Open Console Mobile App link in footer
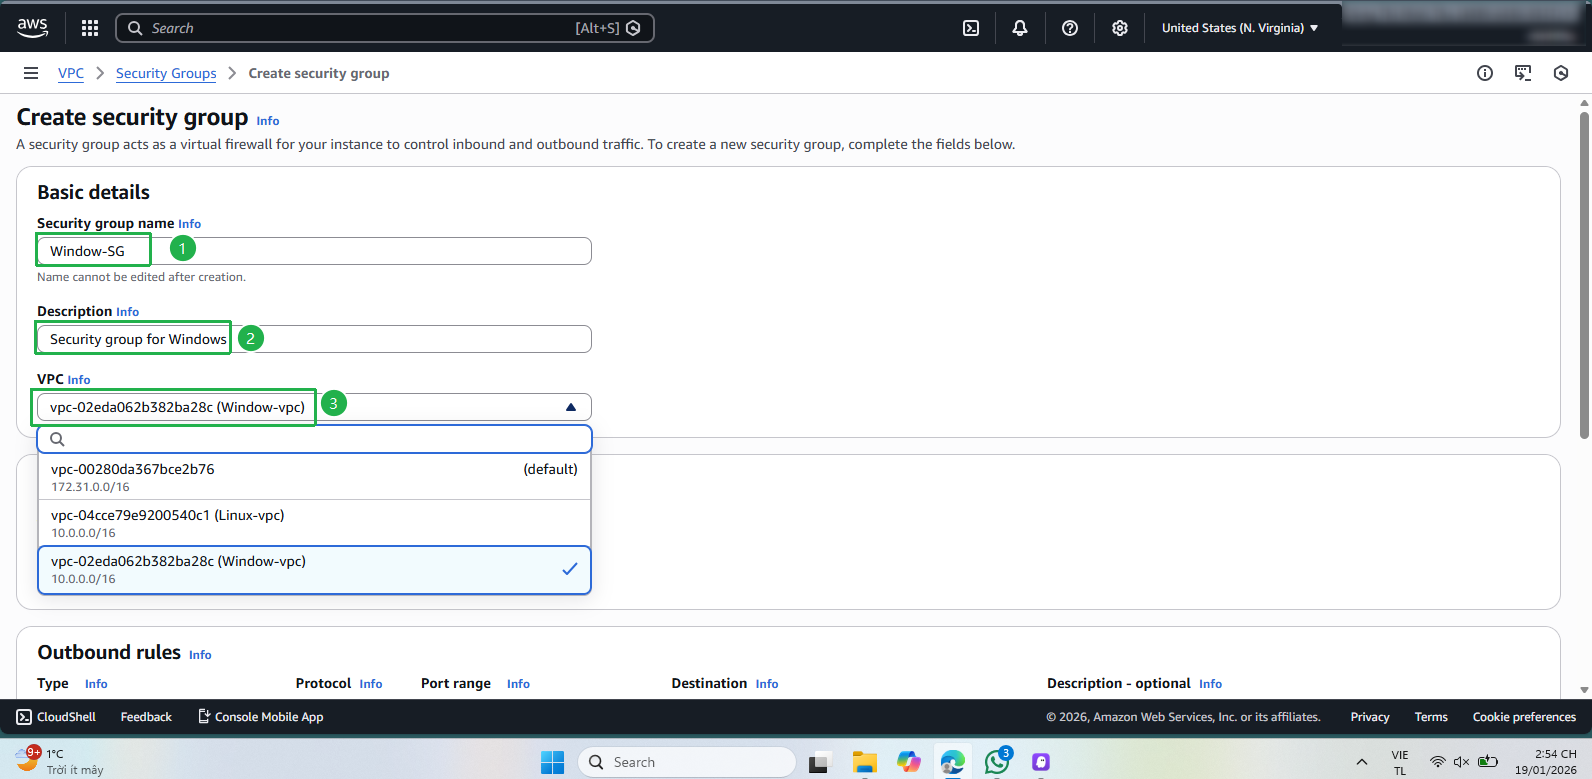 tap(260, 717)
